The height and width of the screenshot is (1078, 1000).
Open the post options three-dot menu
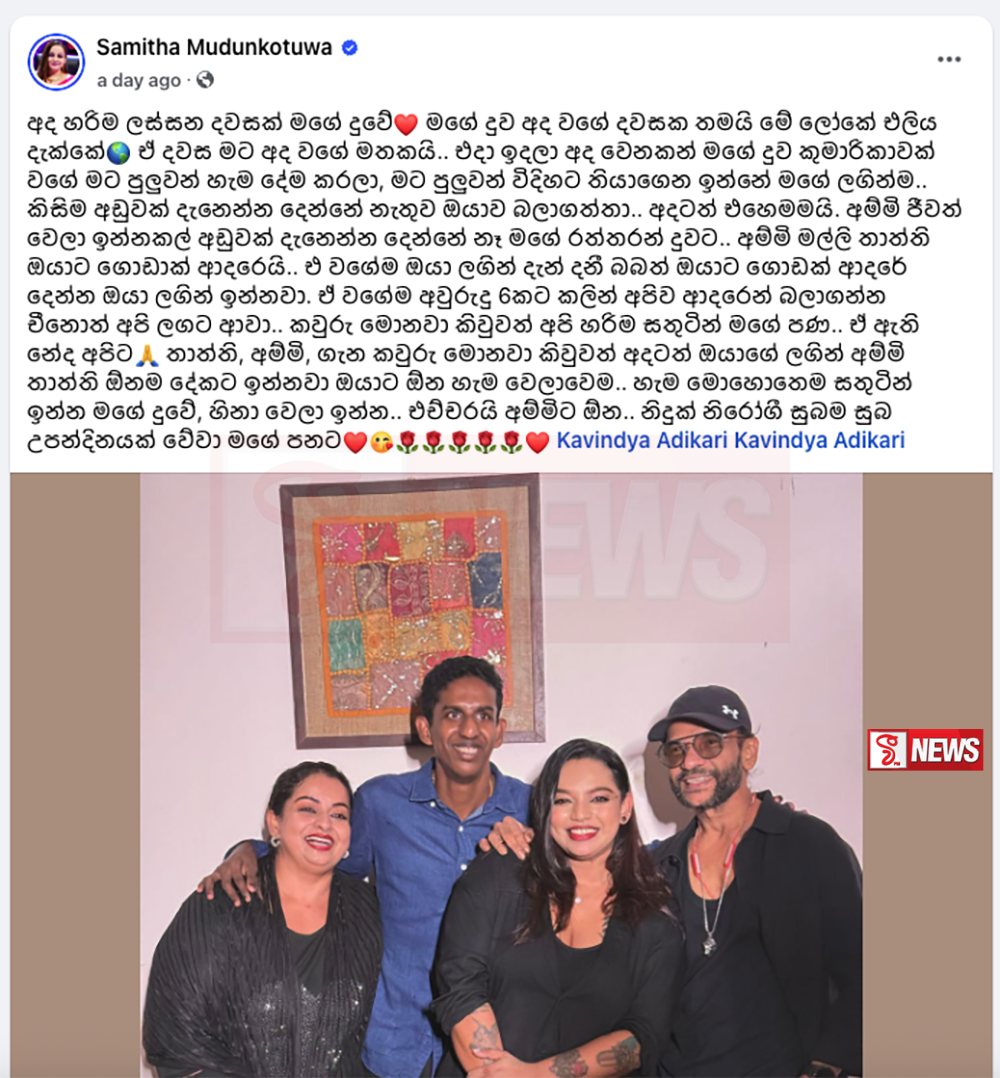948,60
